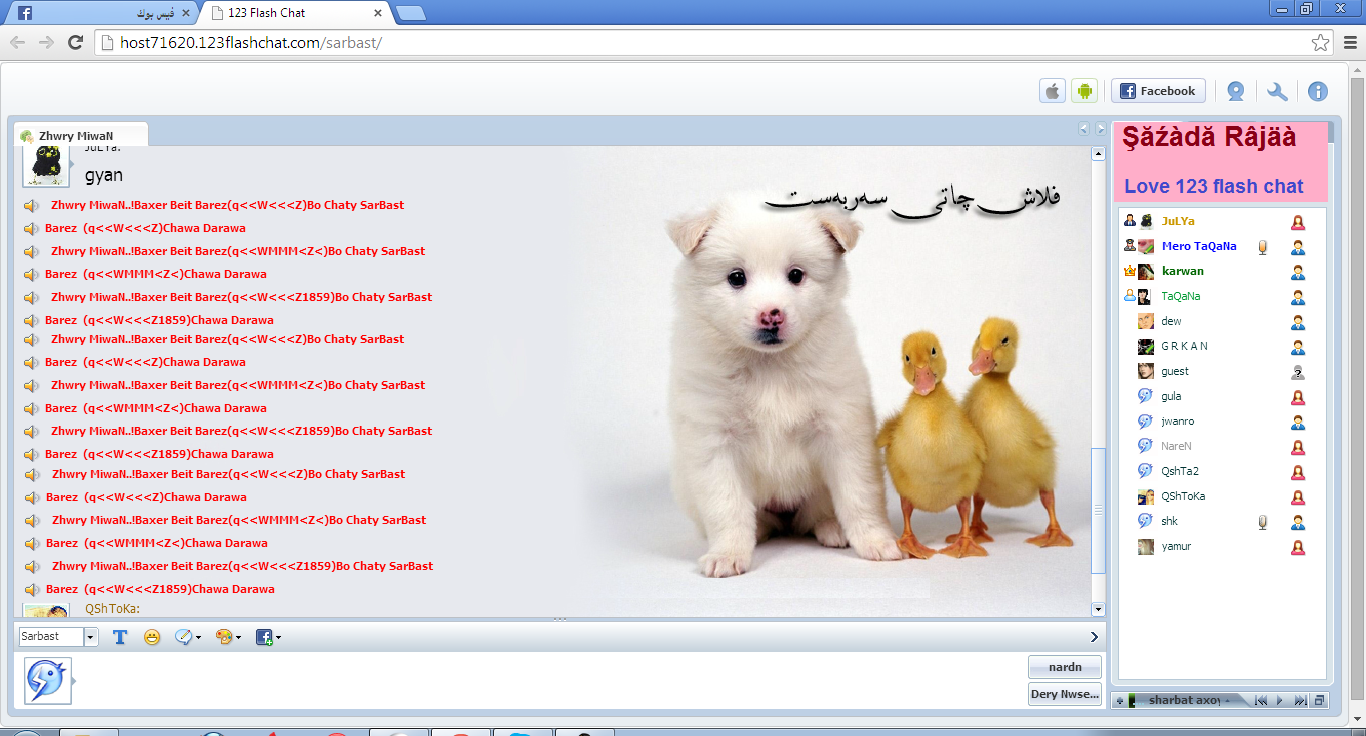Click own avatar beside message input
Viewport: 1366px width, 736px height.
[48, 681]
